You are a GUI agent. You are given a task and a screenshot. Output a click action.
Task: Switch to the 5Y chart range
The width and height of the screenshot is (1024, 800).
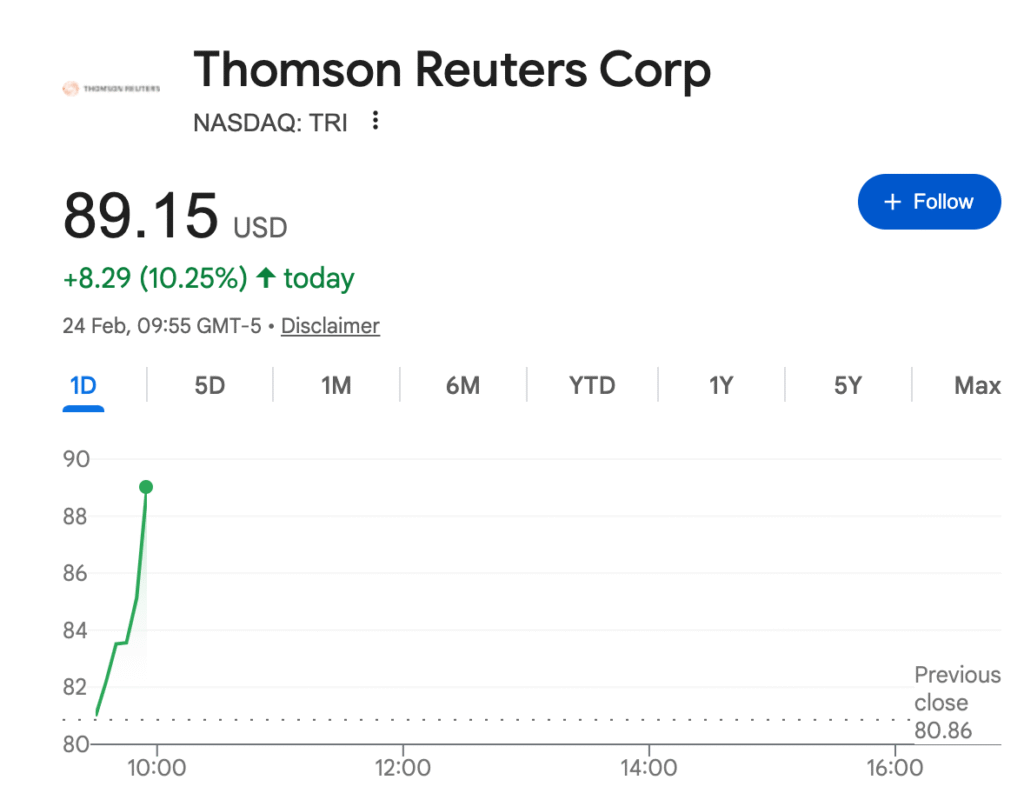click(x=848, y=385)
